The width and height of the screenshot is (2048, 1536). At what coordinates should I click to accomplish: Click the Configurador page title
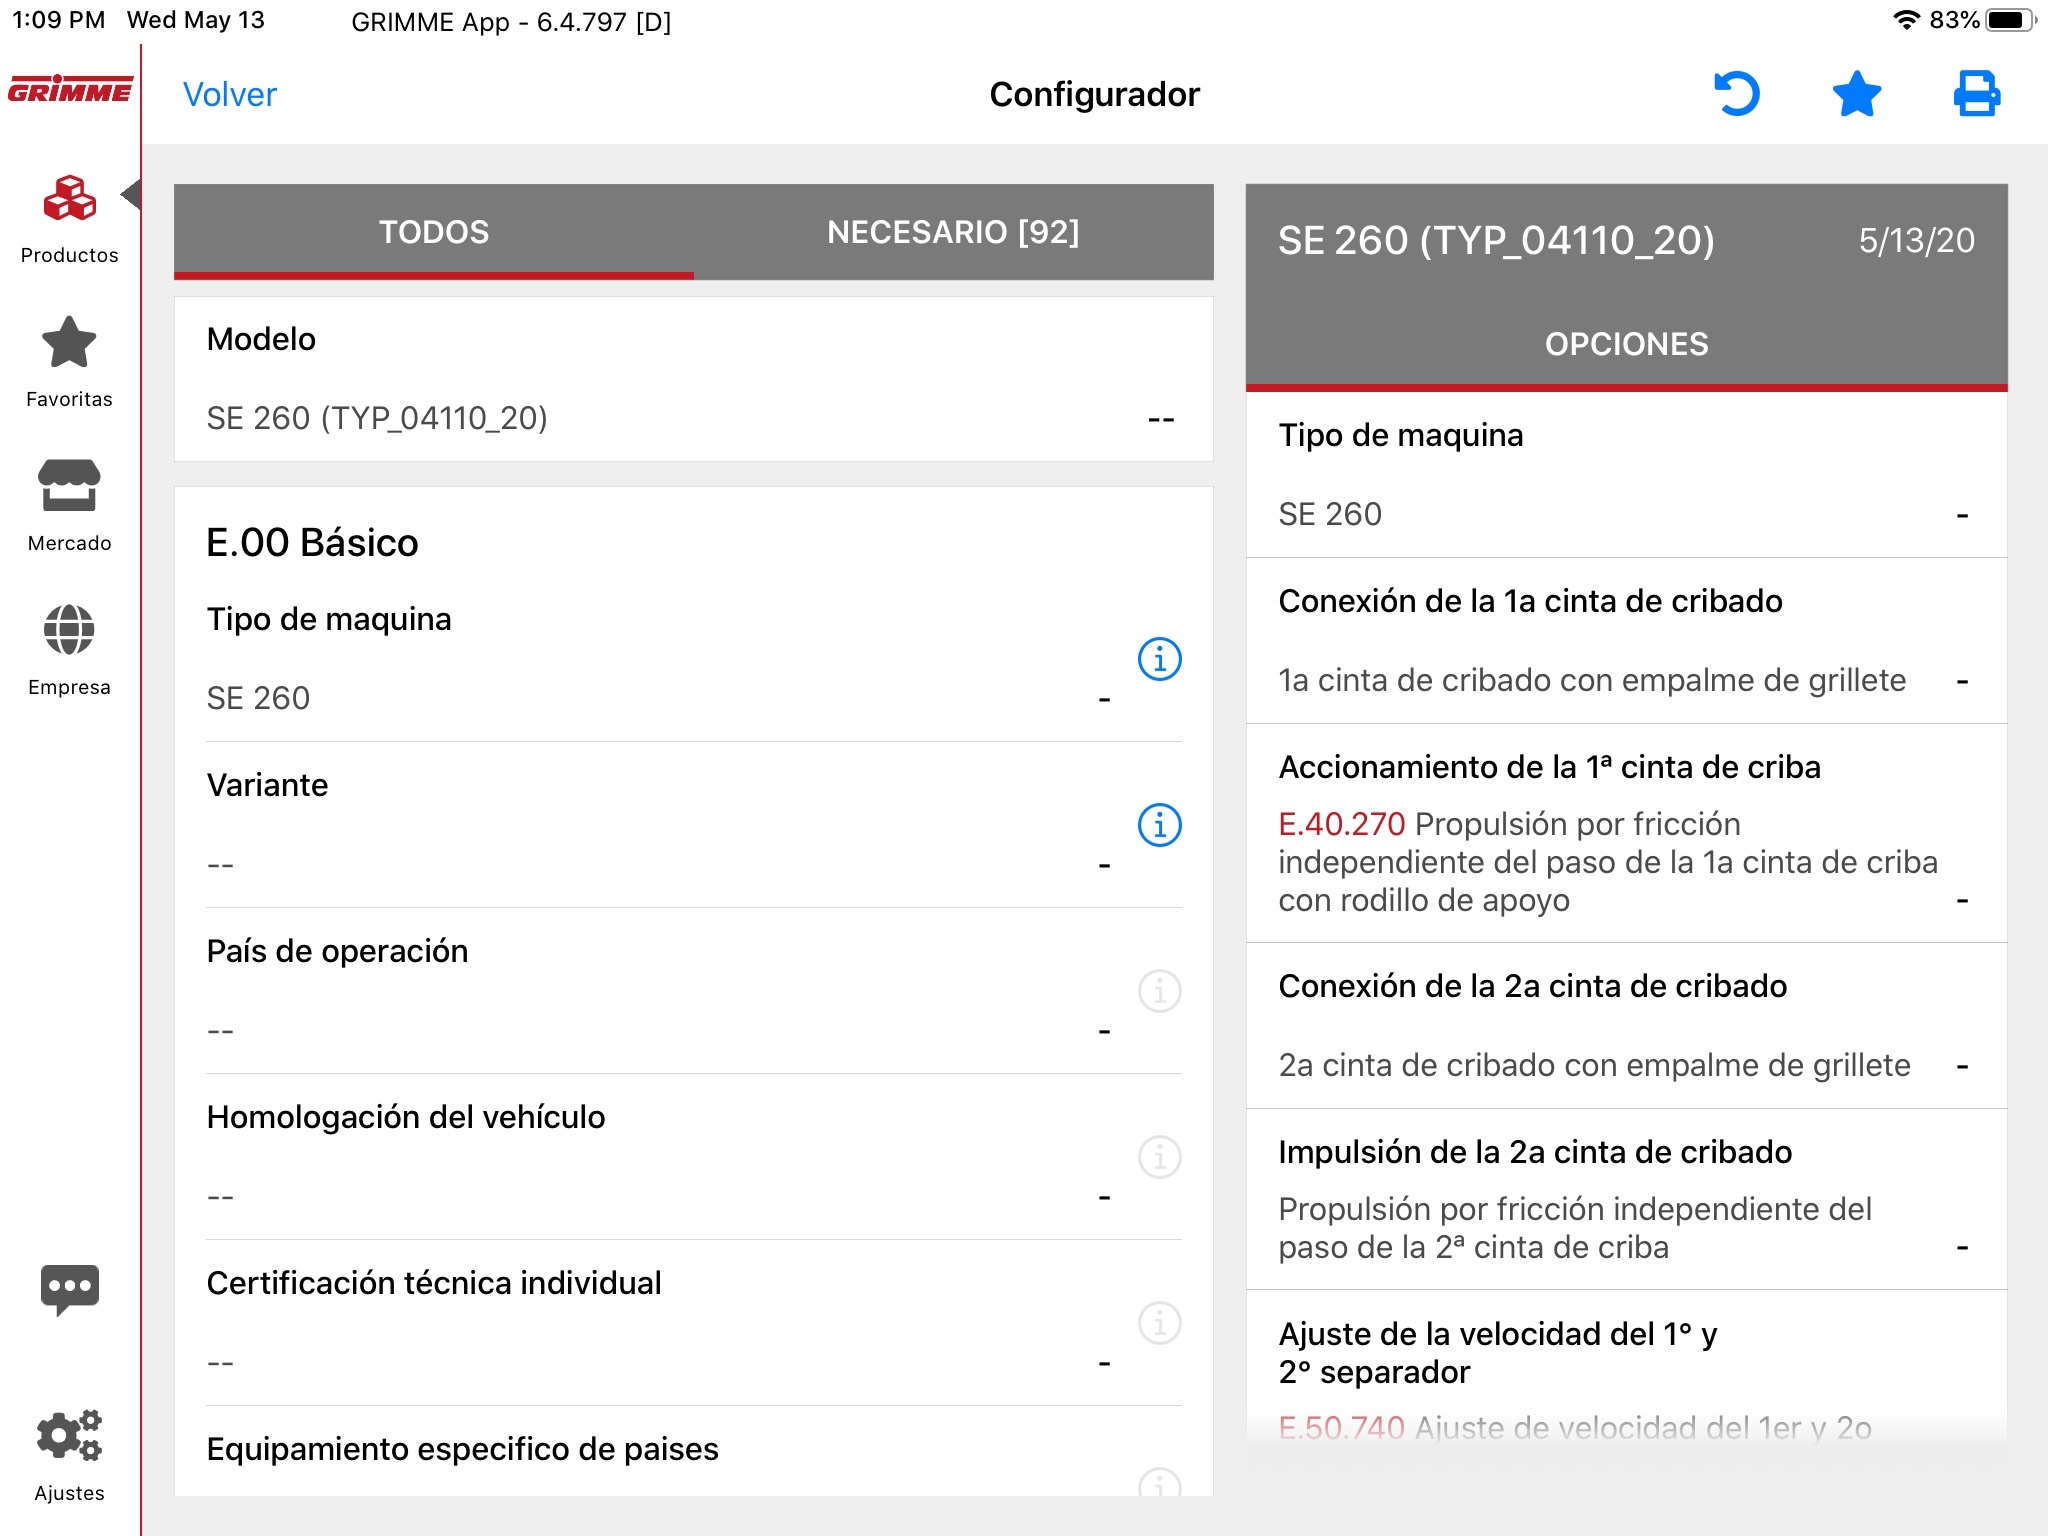tap(1094, 94)
